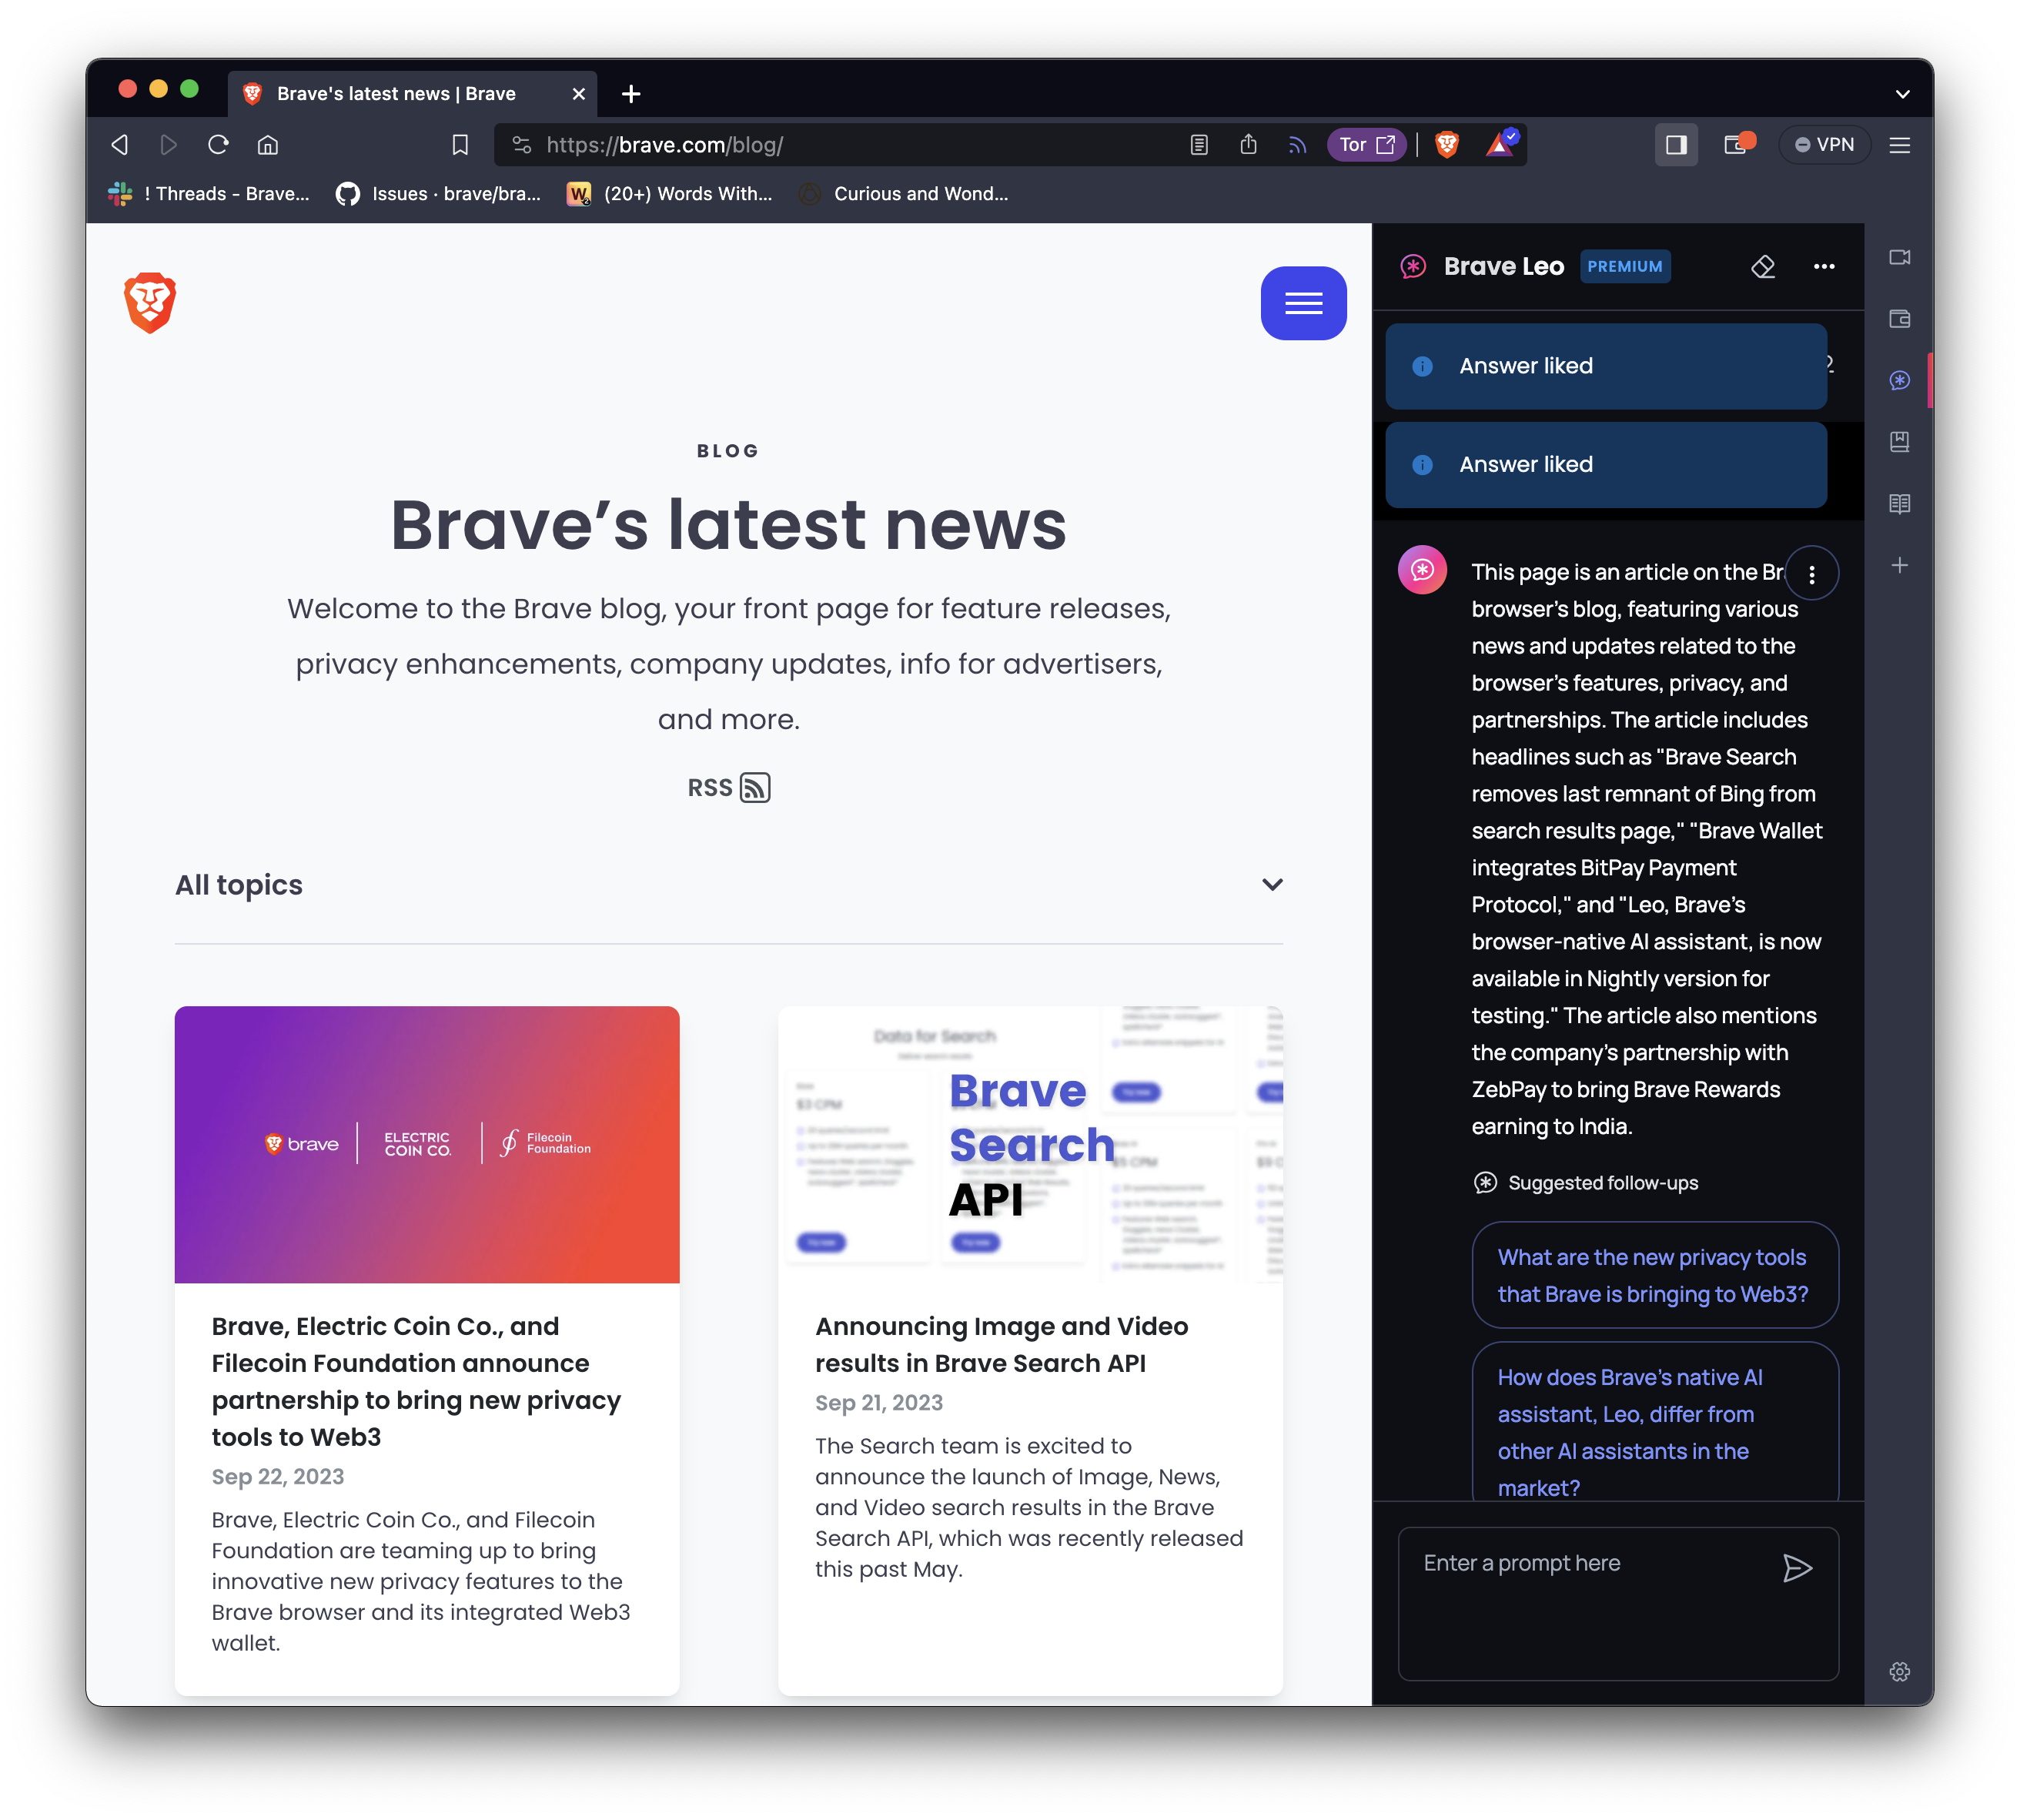Open the Threads - Brave bookmark
The width and height of the screenshot is (2020, 1820).
tap(209, 194)
